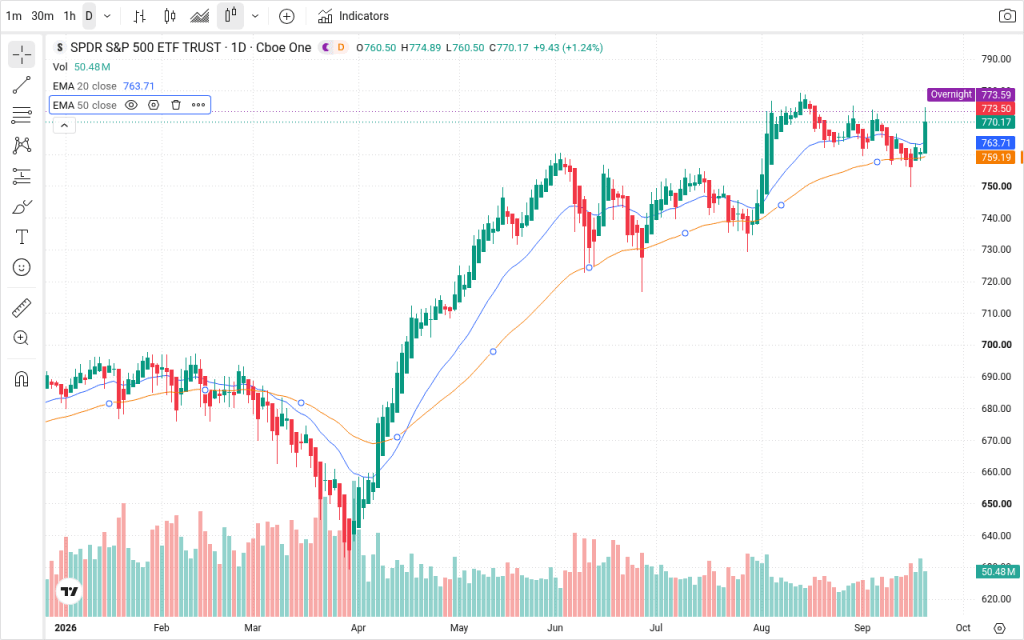Open the emoji icons tool
Screen dimensions: 1024x640
pos(22,267)
